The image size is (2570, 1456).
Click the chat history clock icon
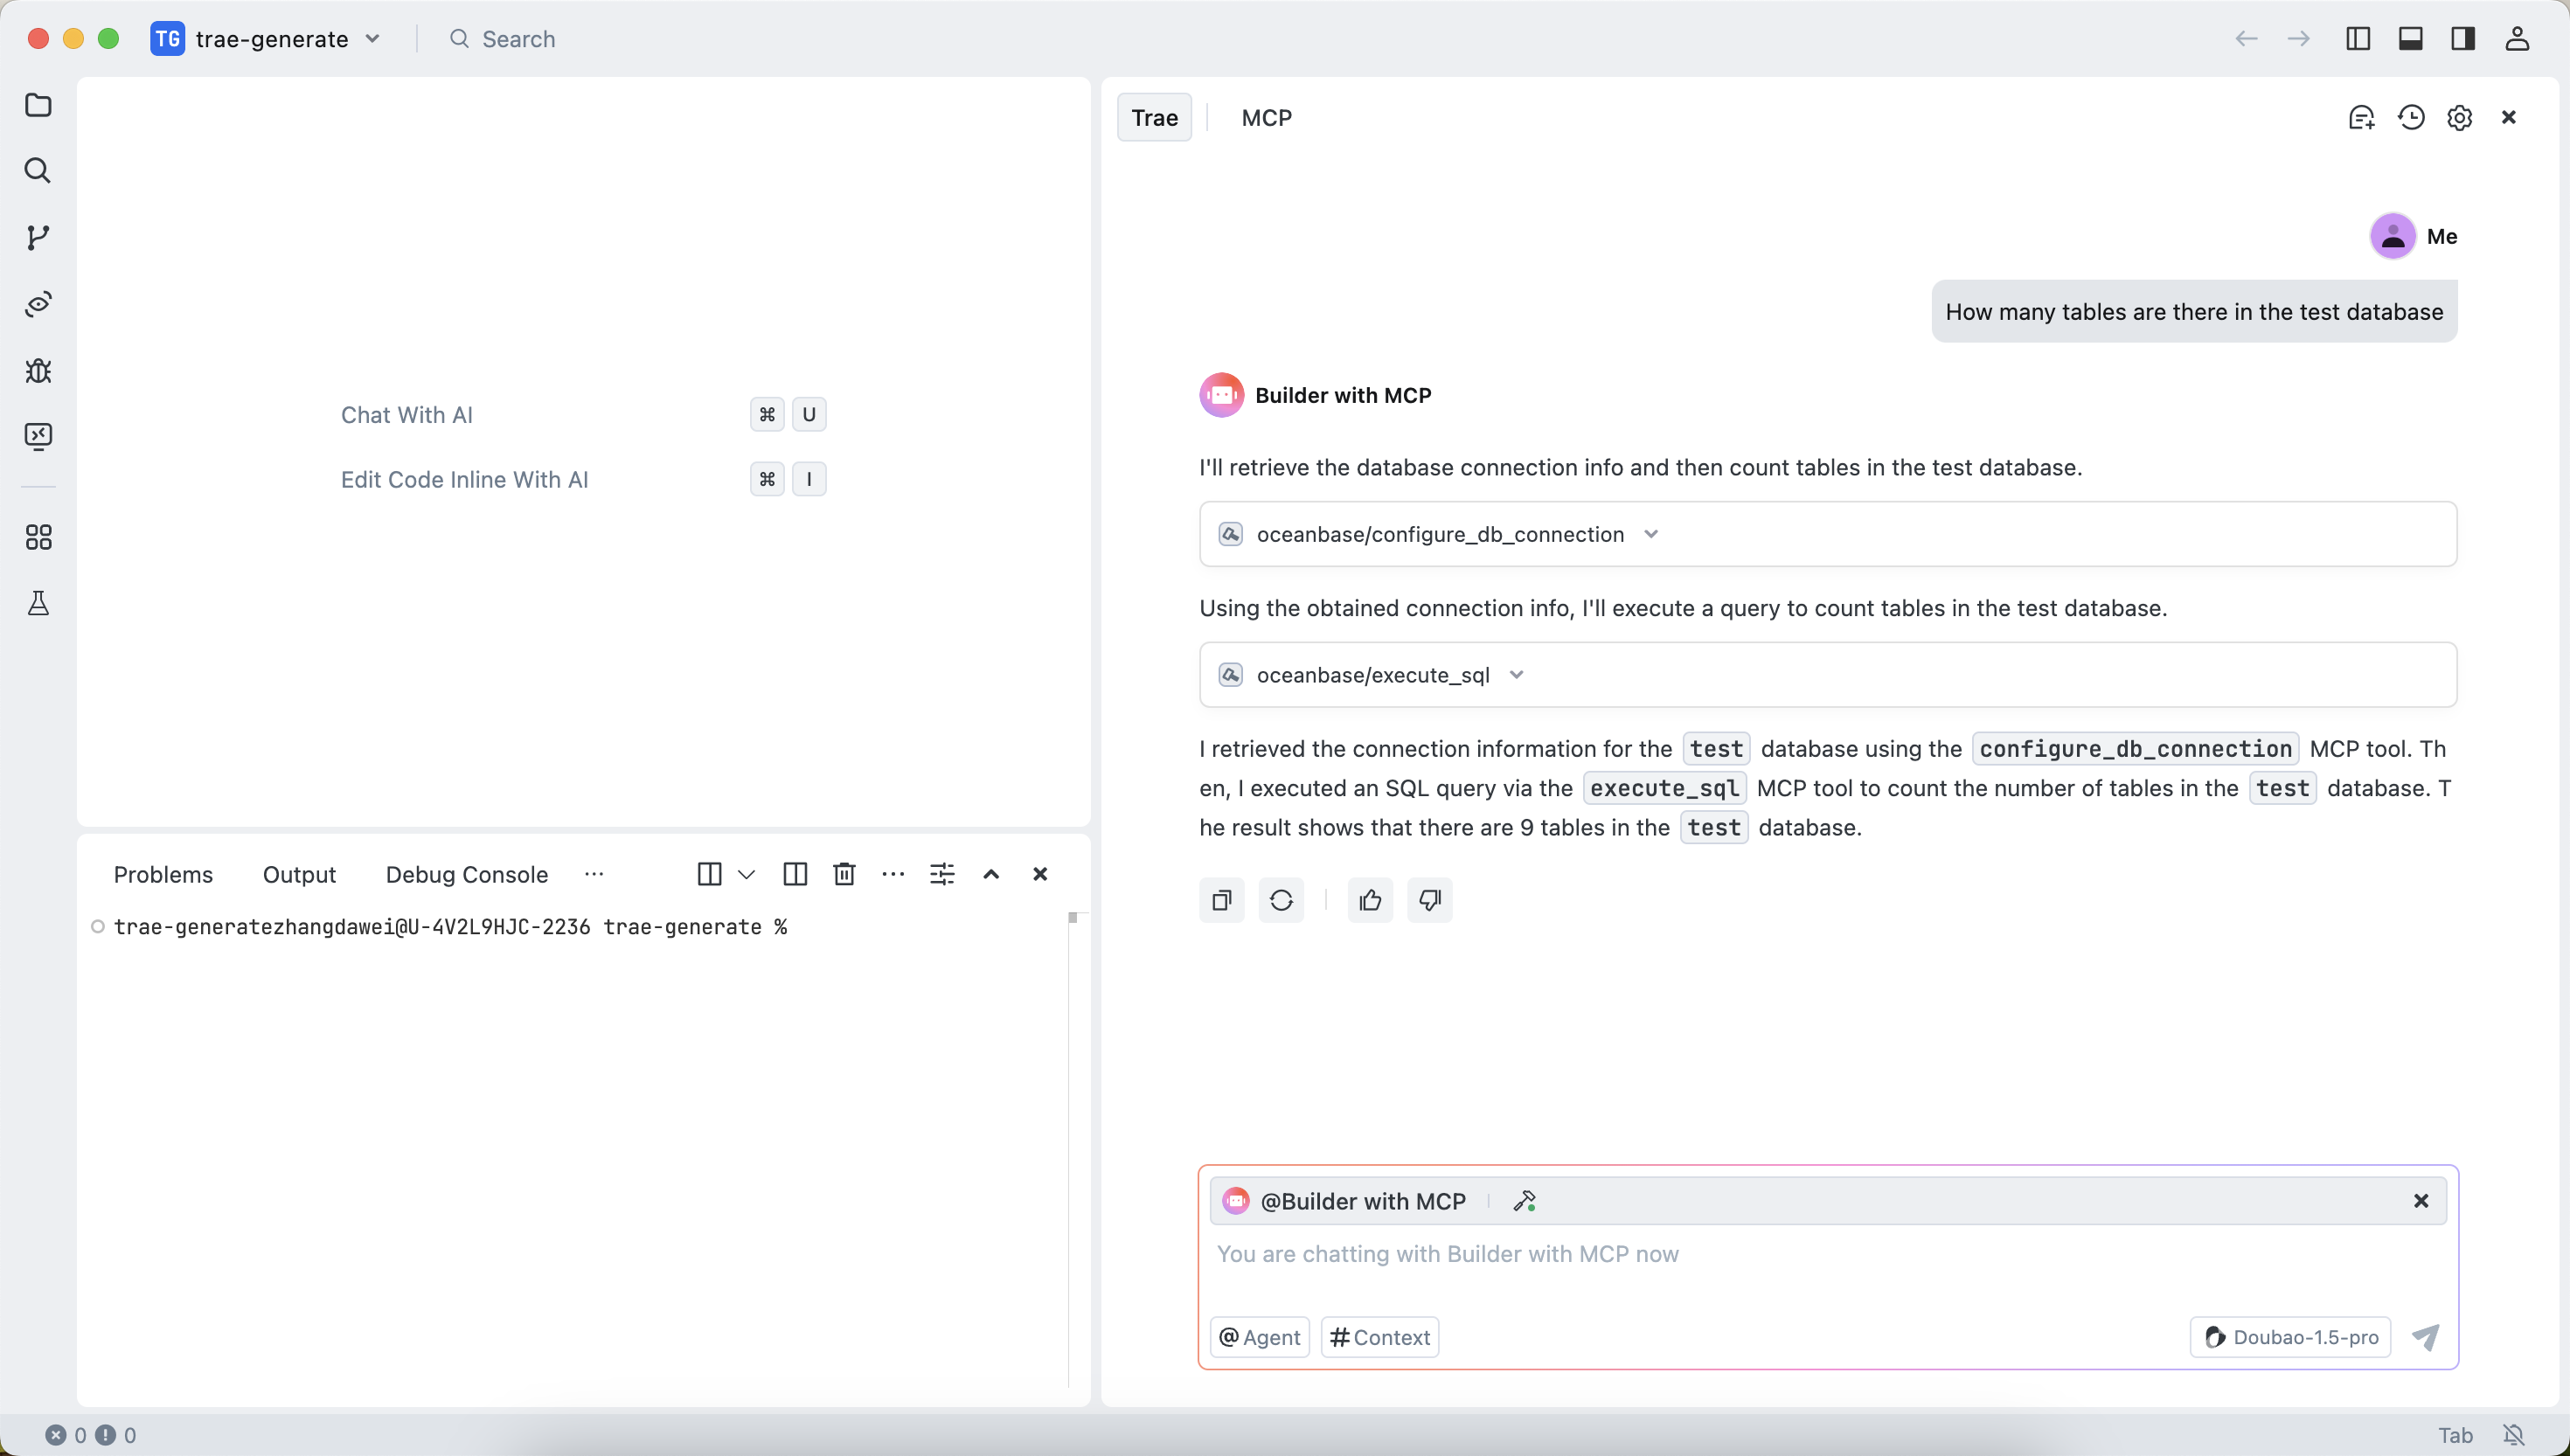click(2411, 118)
